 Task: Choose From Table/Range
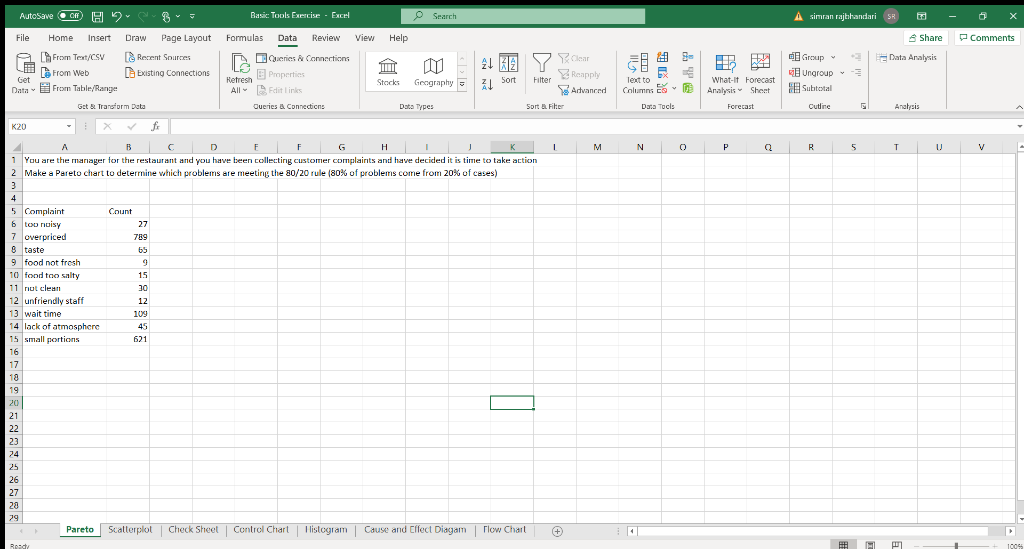coord(78,88)
